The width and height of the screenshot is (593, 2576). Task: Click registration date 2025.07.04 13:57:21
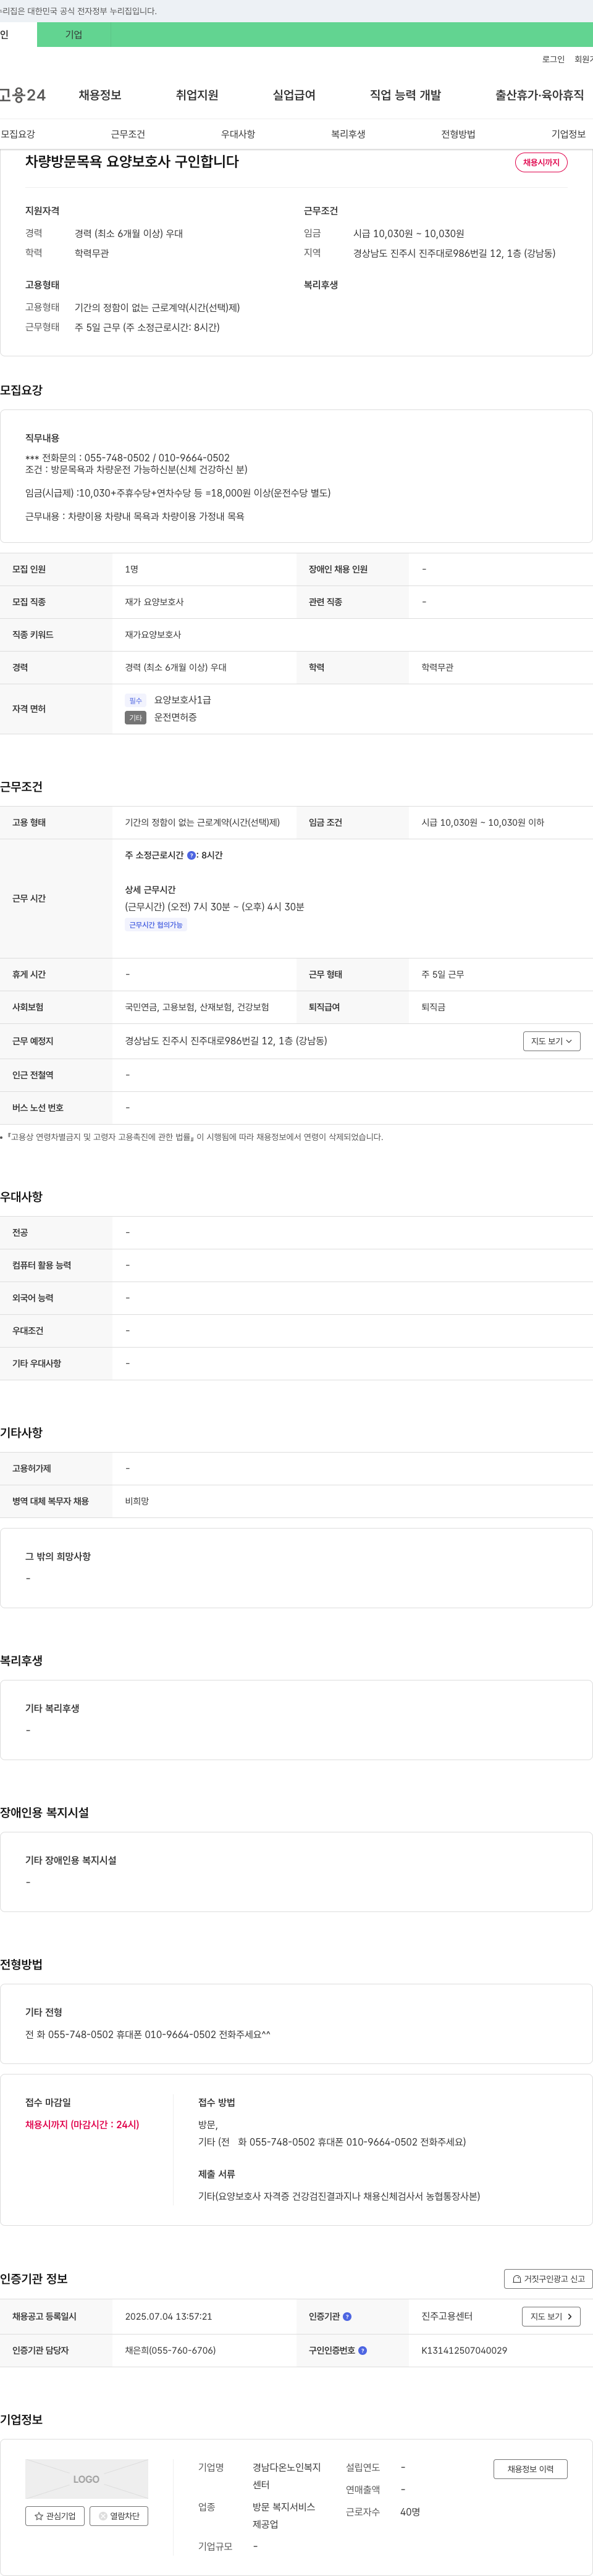168,2316
